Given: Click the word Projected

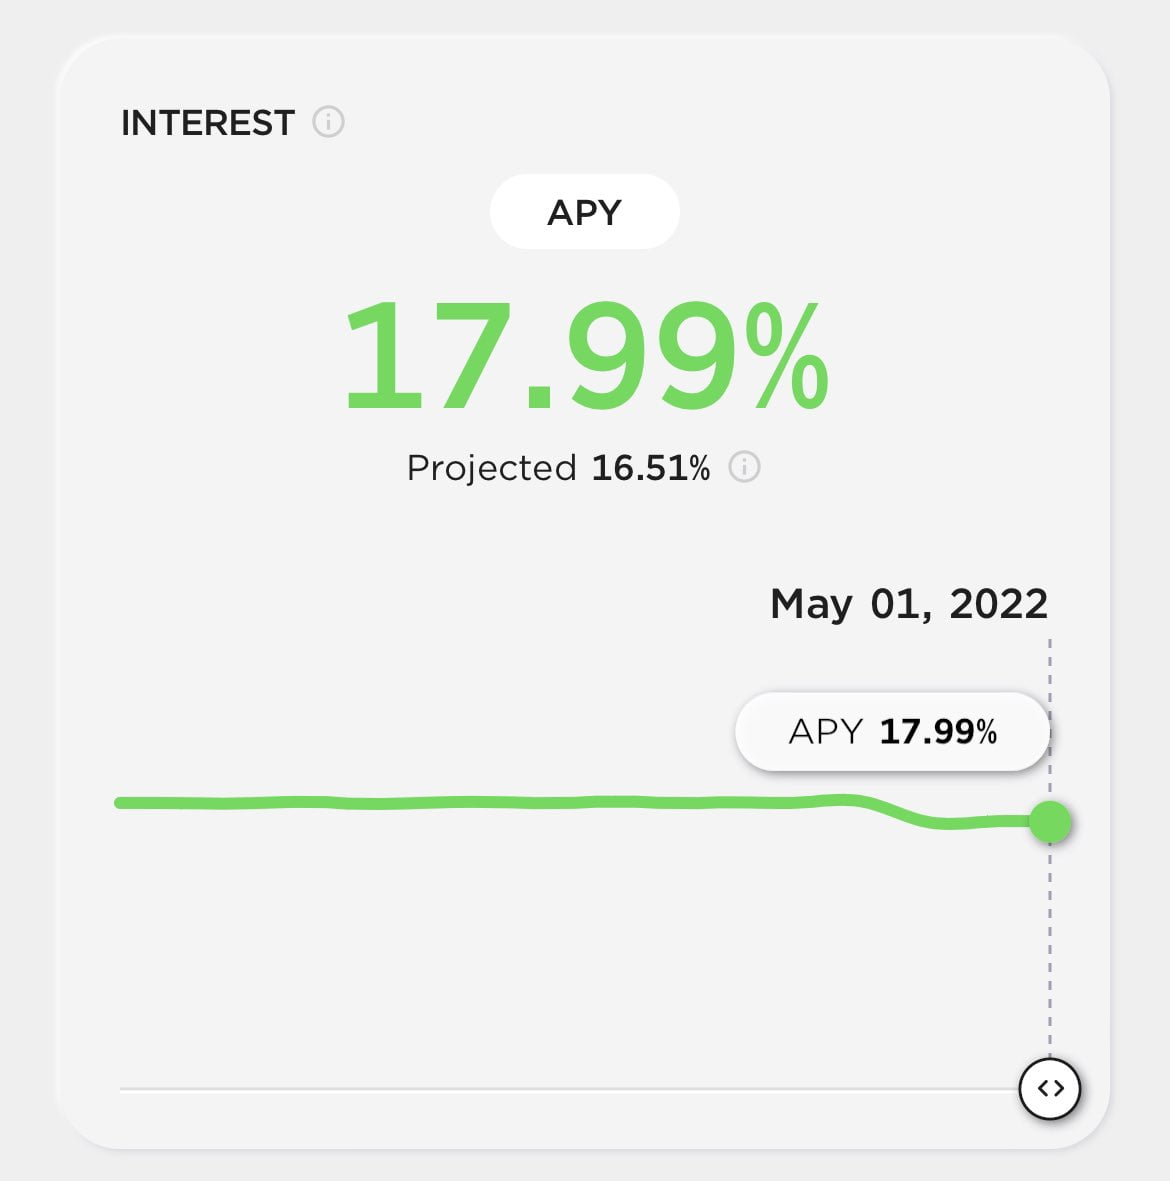Looking at the screenshot, I should click(491, 468).
